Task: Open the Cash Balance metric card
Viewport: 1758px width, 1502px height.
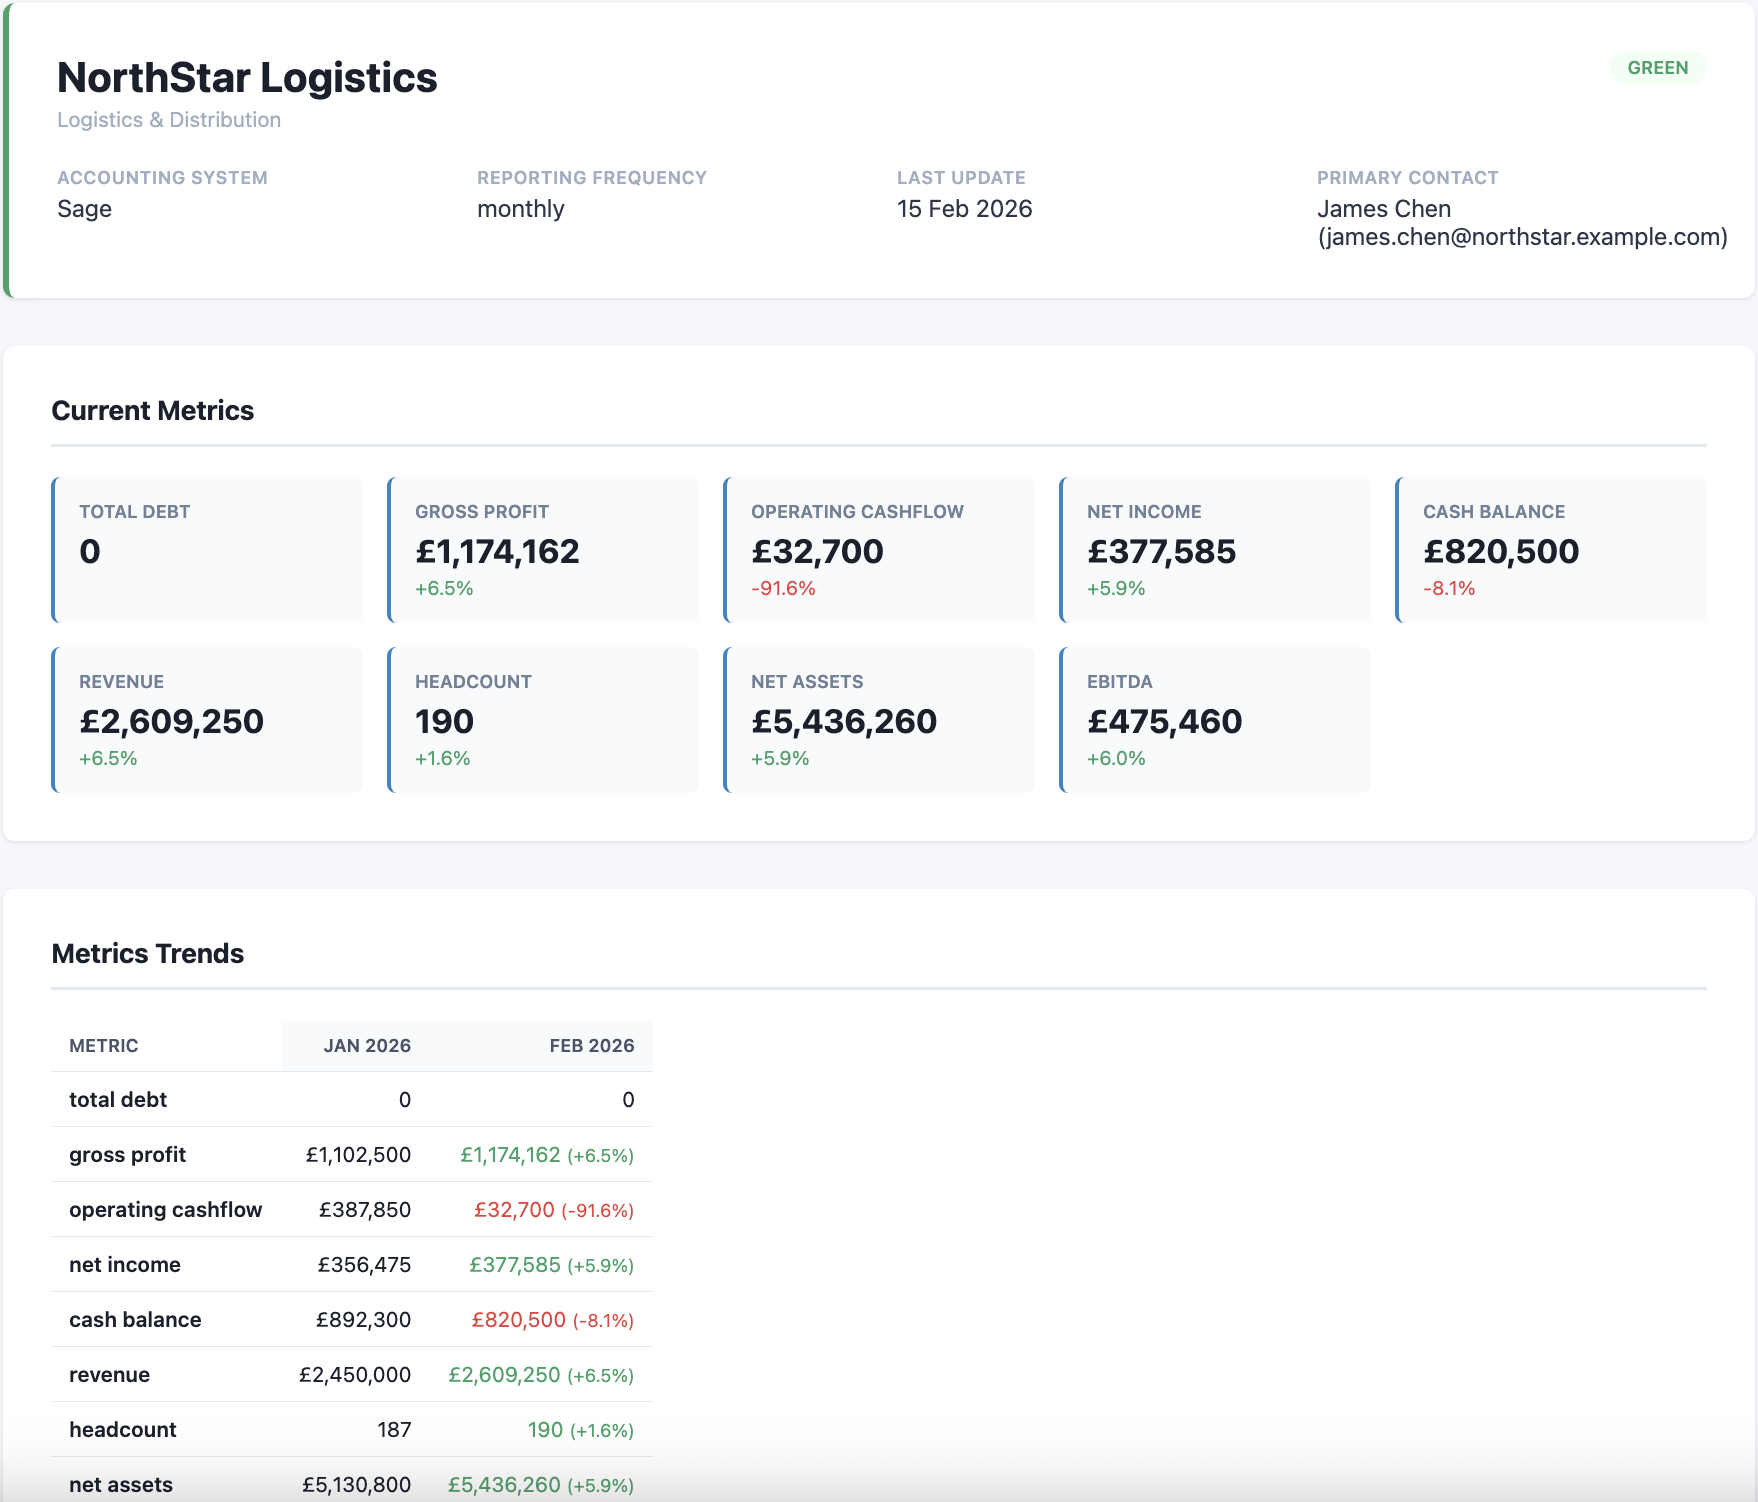Action: click(x=1550, y=549)
